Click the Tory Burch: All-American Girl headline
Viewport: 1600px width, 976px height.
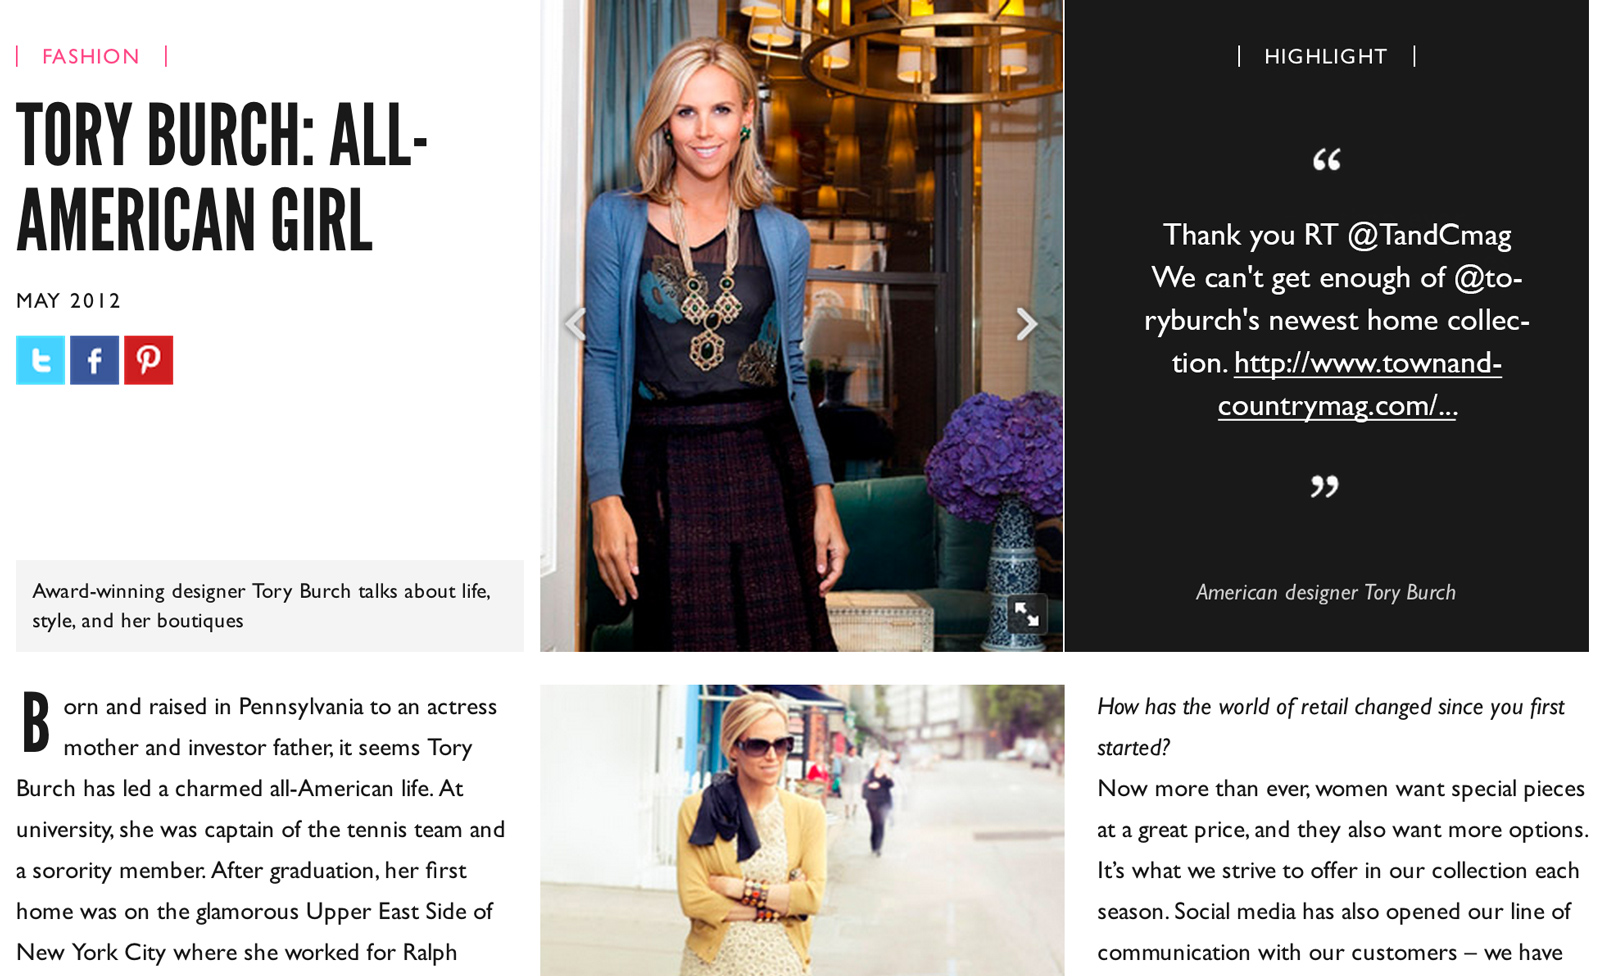click(222, 178)
